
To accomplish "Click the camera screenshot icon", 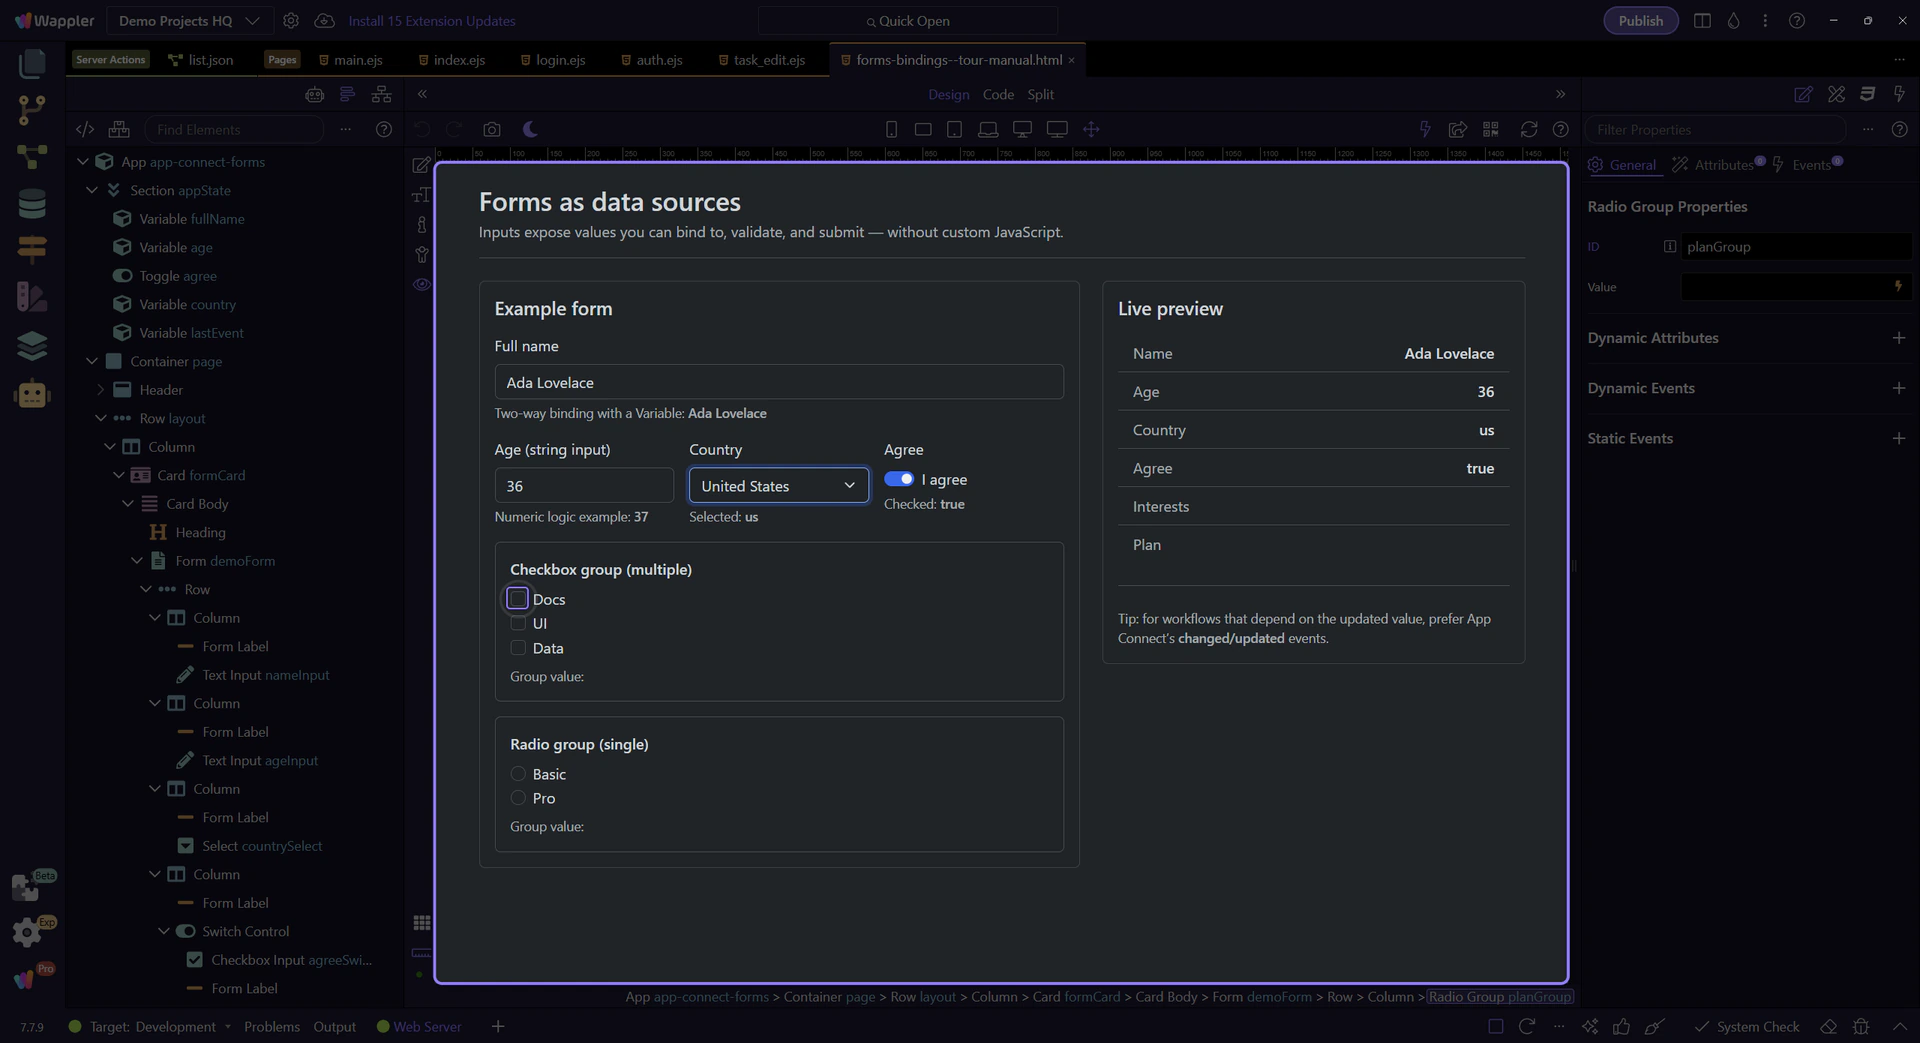I will (491, 129).
